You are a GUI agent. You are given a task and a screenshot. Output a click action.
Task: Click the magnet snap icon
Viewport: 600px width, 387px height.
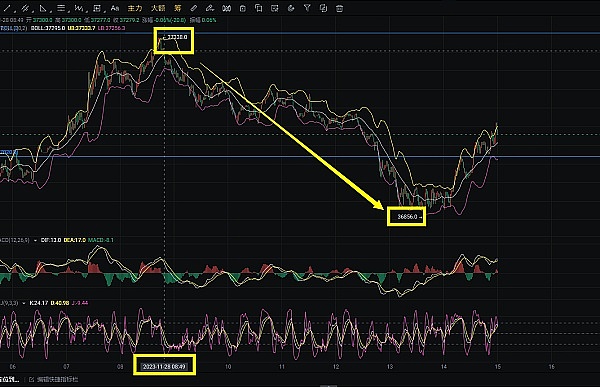click(x=227, y=8)
